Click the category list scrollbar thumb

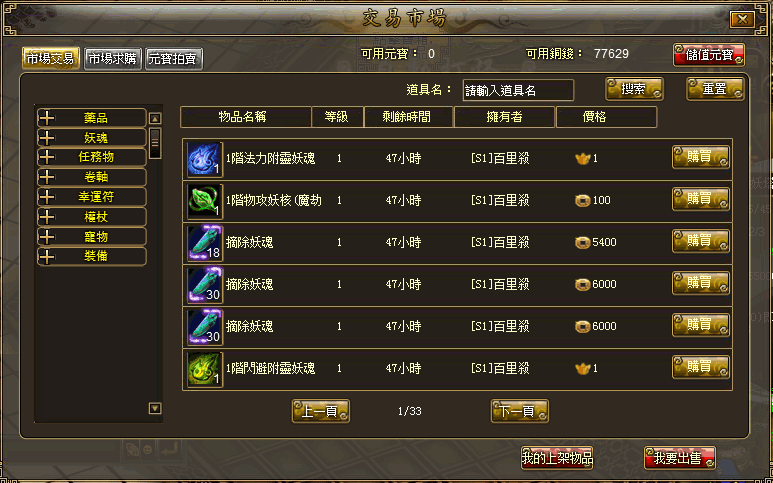(x=155, y=143)
